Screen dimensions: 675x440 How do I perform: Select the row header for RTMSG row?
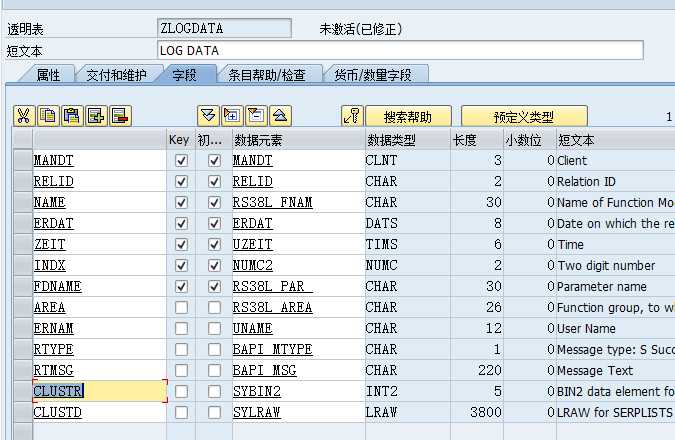[x=23, y=370]
